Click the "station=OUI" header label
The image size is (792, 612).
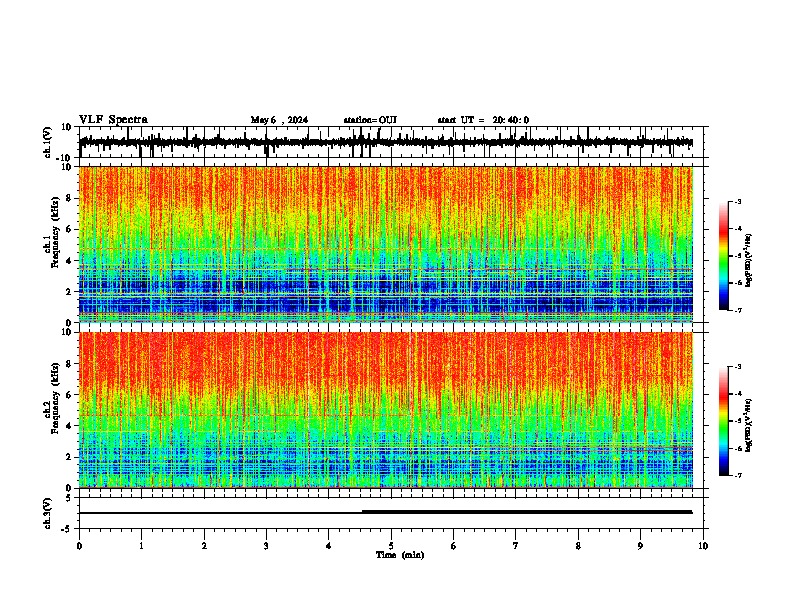click(370, 120)
